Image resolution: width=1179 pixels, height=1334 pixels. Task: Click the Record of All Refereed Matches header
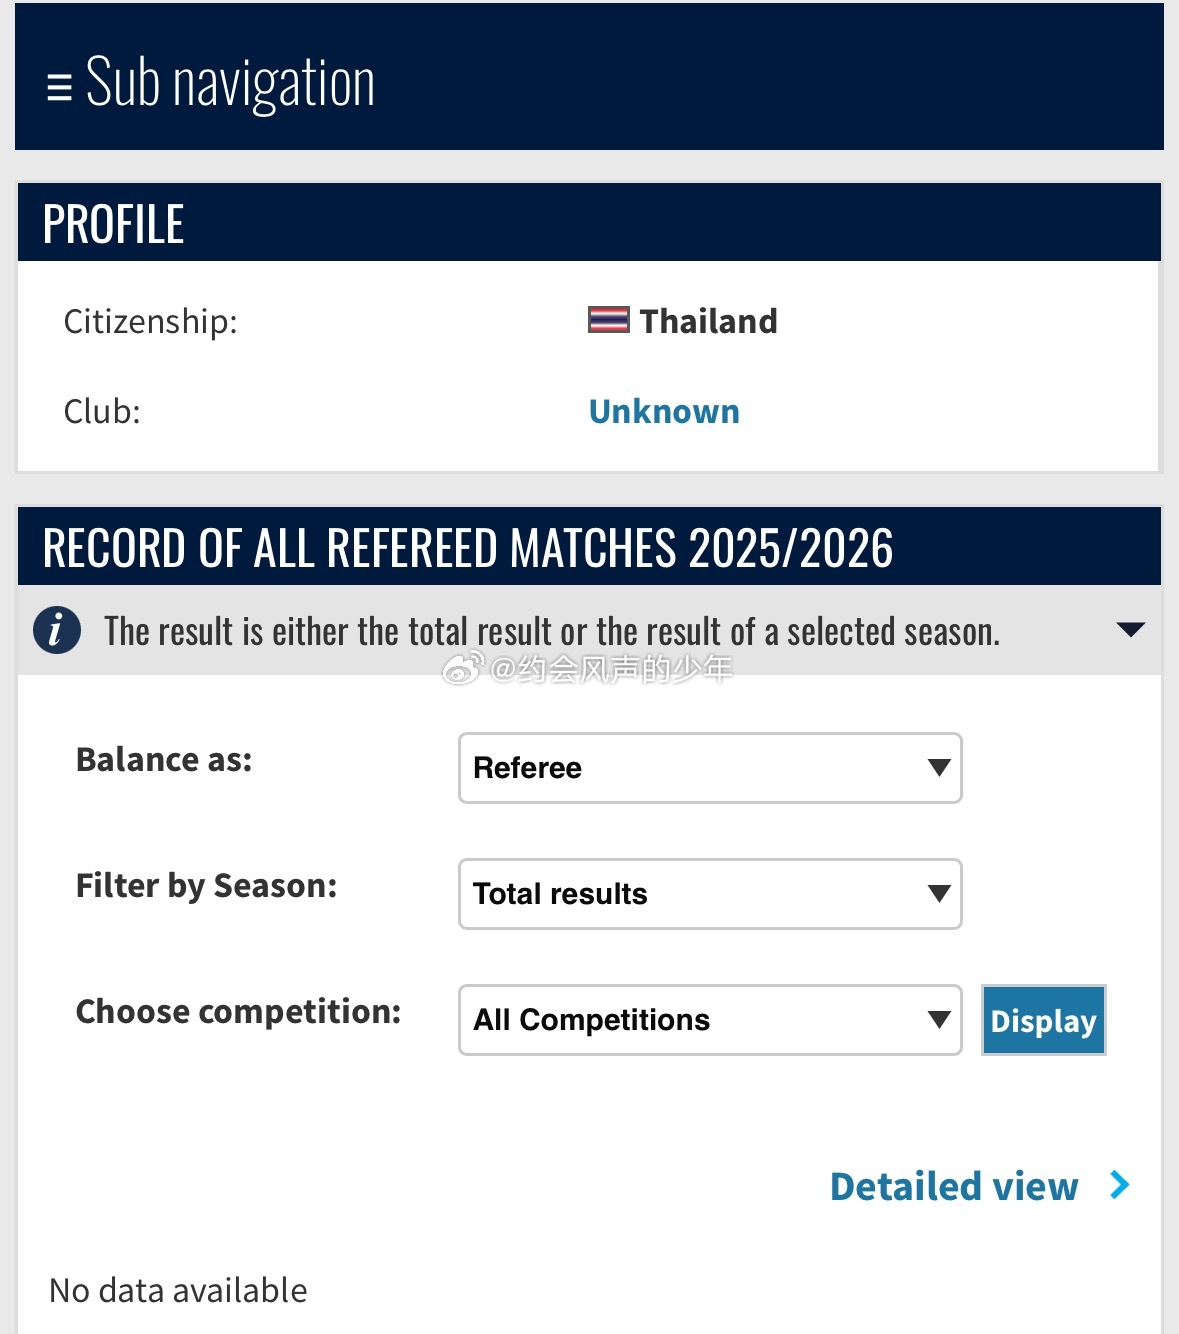[x=468, y=548]
